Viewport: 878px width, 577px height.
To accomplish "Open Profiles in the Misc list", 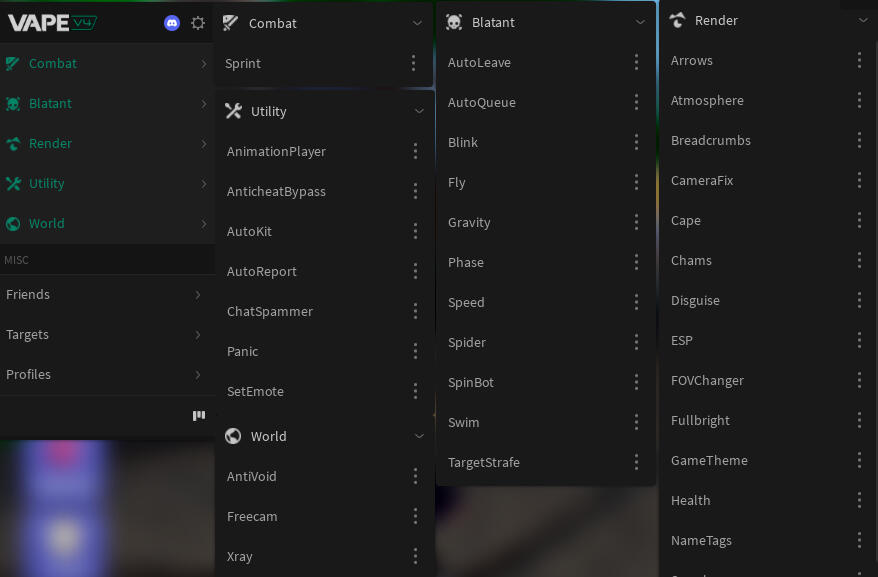I will tap(106, 374).
